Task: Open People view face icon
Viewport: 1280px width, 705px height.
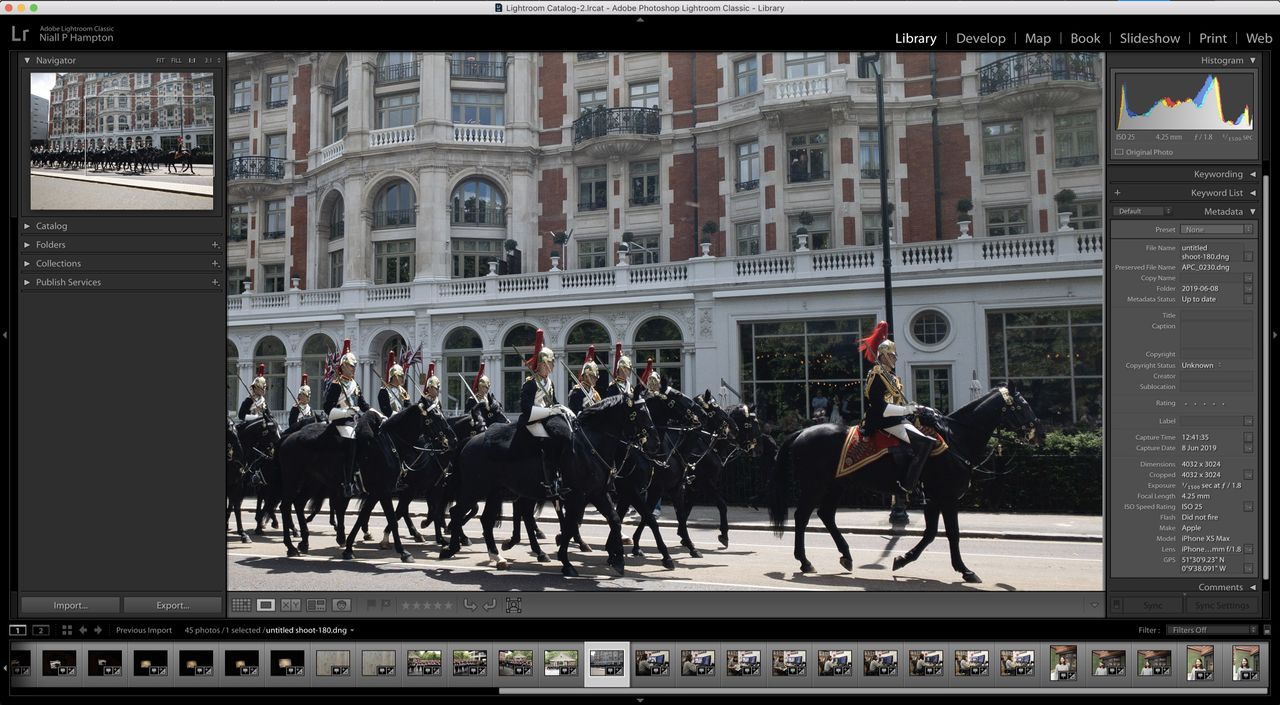Action: [x=341, y=605]
